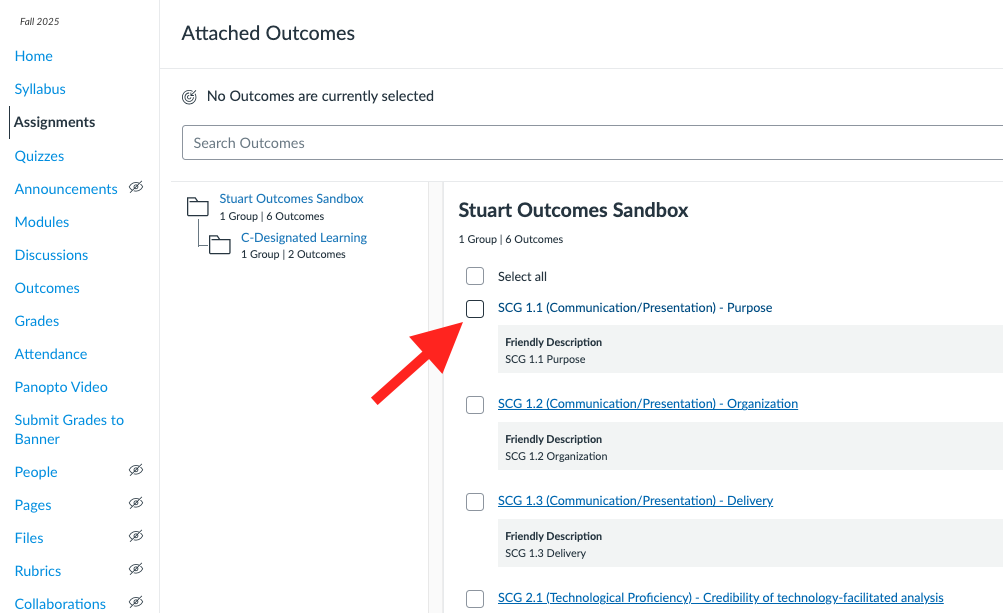1003x613 pixels.
Task: Toggle visibility eye icon next to Announcements
Action: pyautogui.click(x=136, y=188)
